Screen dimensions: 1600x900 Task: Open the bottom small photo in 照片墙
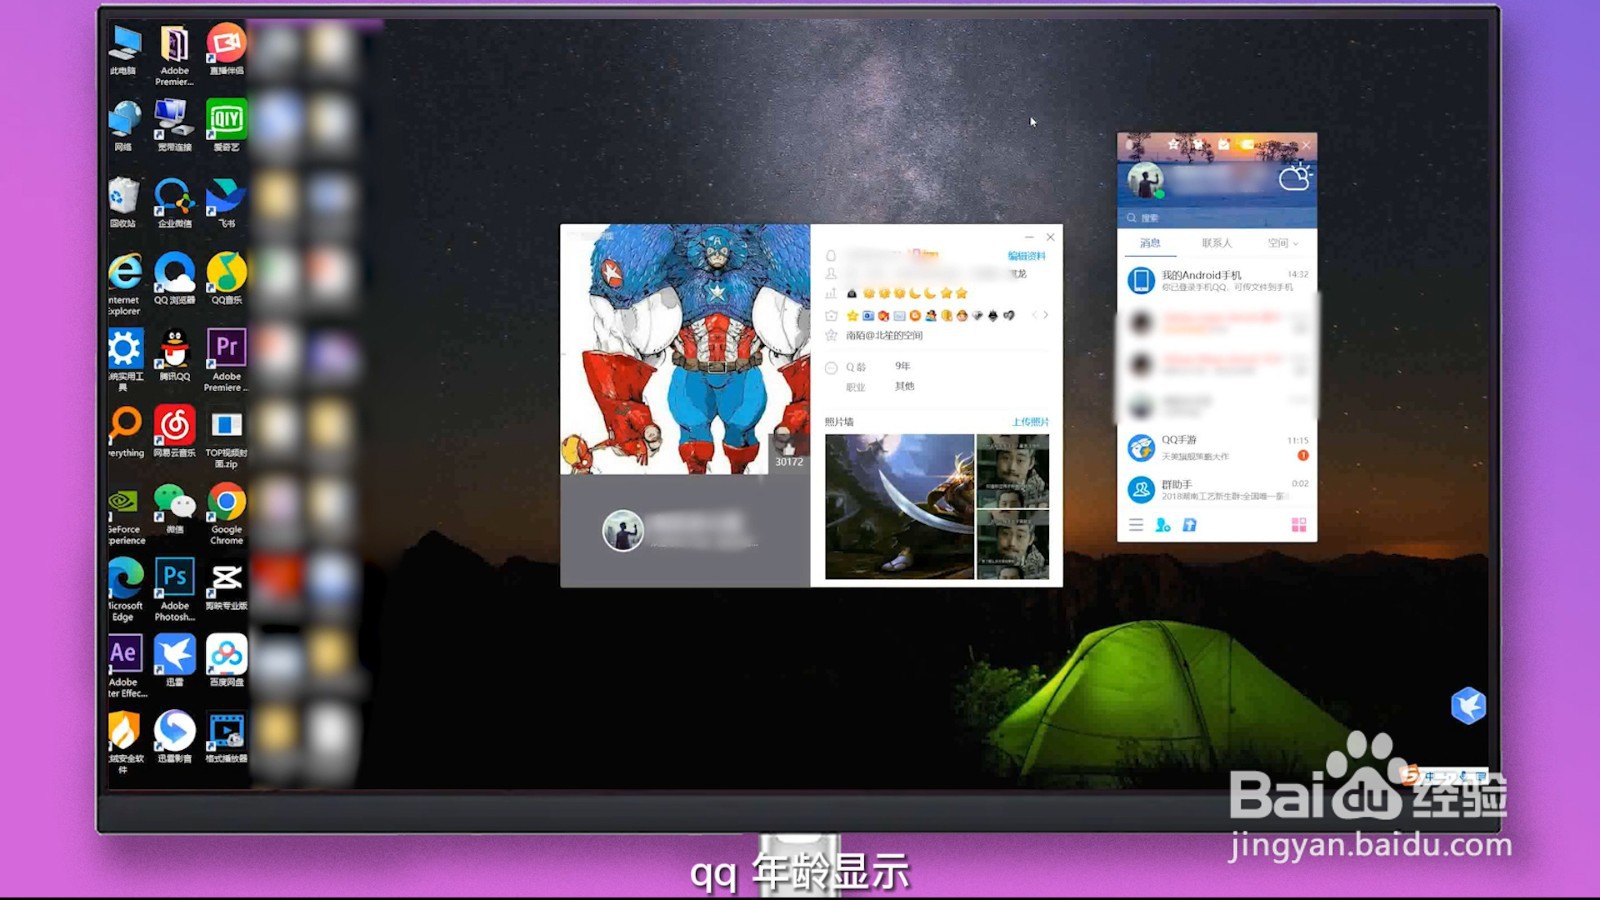click(x=1013, y=544)
